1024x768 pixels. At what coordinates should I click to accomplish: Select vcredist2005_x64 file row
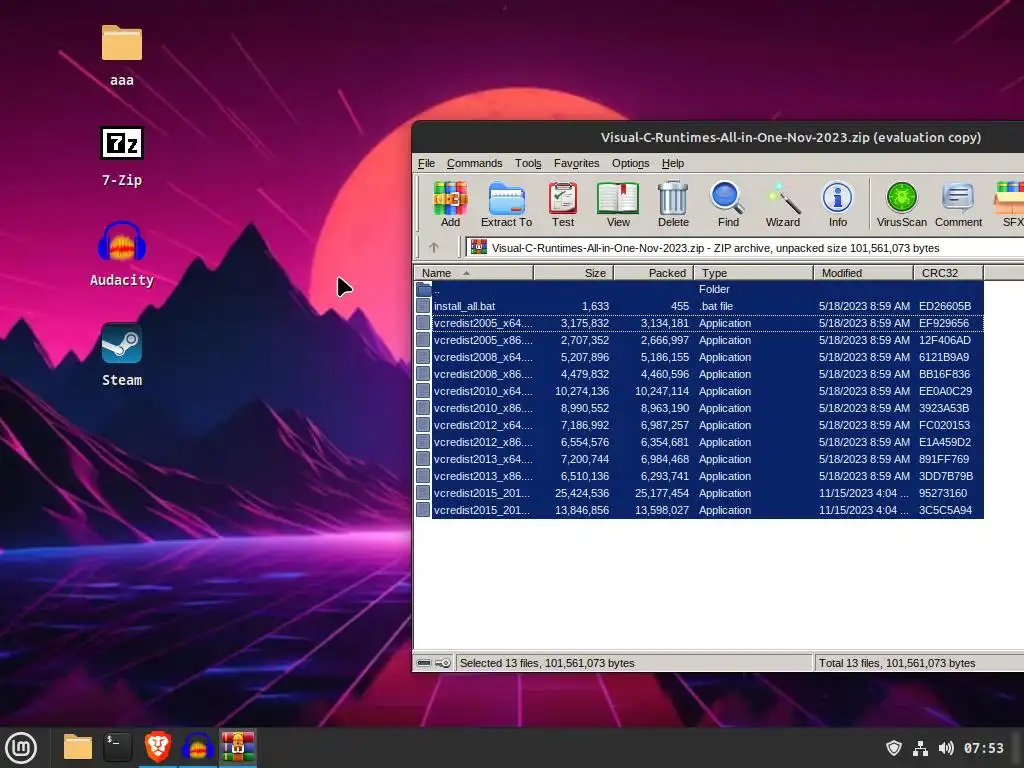pos(699,323)
